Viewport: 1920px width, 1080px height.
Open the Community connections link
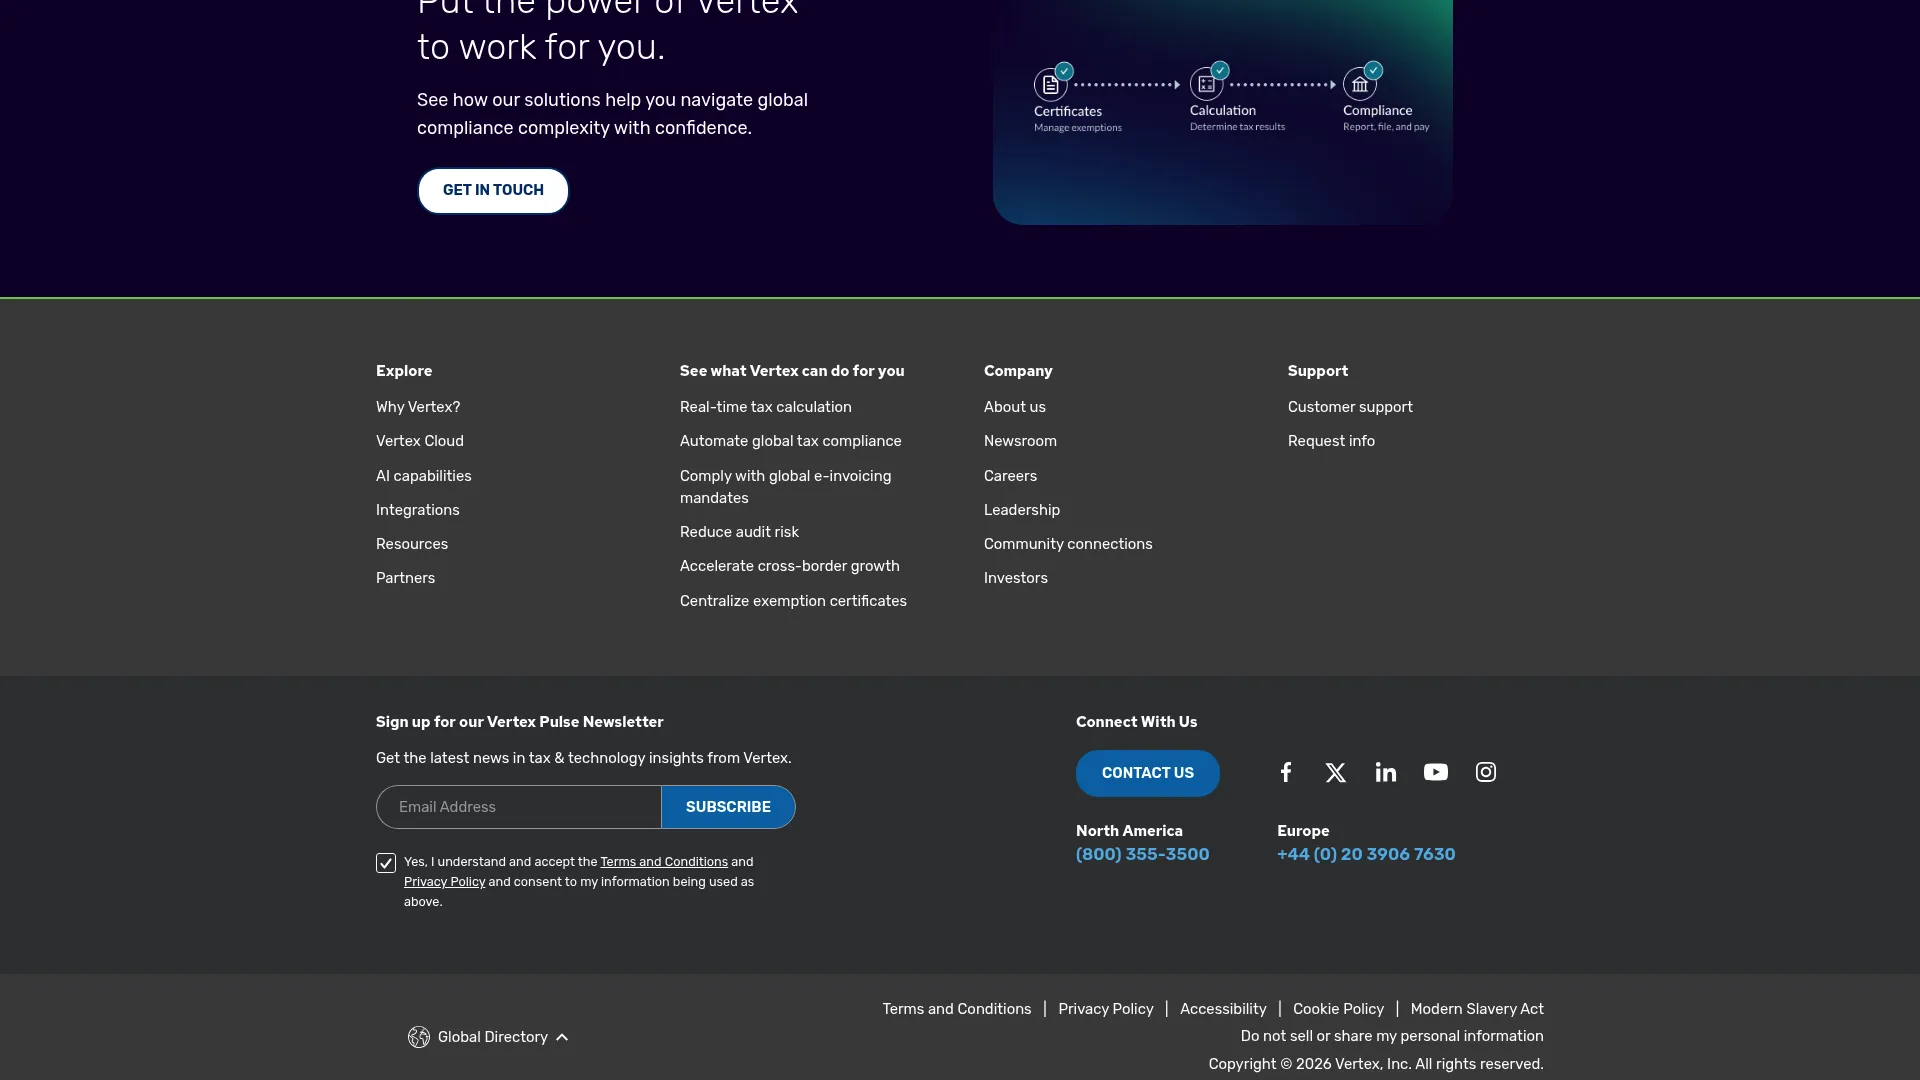tap(1068, 544)
